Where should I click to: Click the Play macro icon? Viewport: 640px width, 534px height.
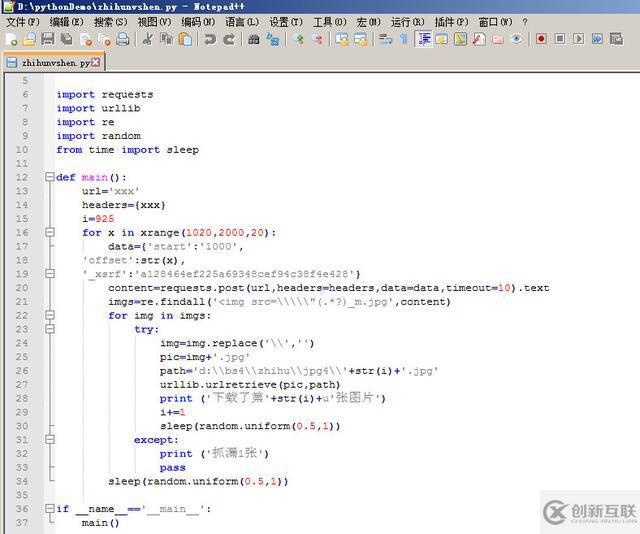[x=578, y=39]
